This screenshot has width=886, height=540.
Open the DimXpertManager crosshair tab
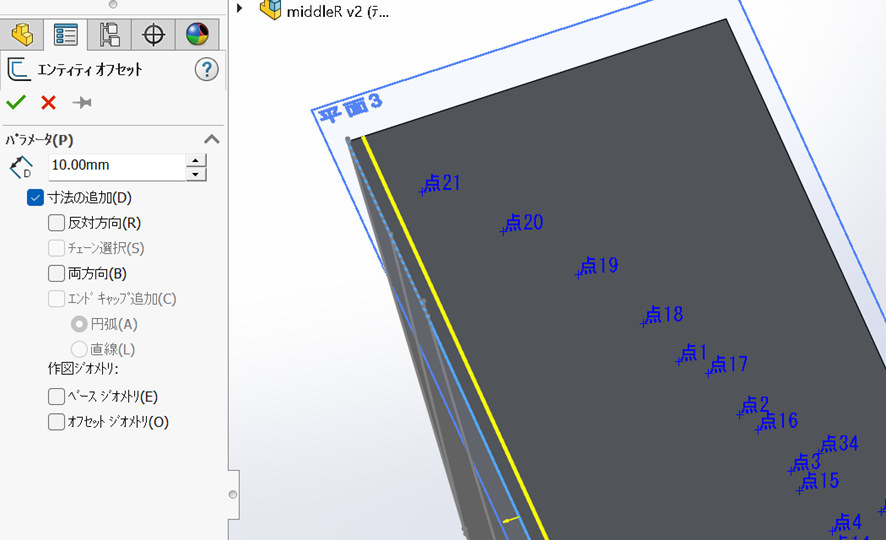coord(153,34)
